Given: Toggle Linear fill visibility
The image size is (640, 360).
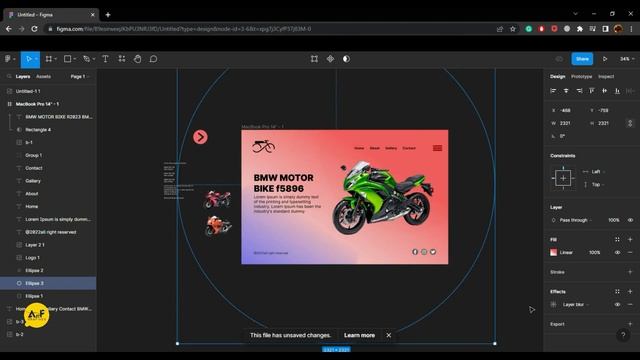Looking at the screenshot, I should click(x=617, y=253).
